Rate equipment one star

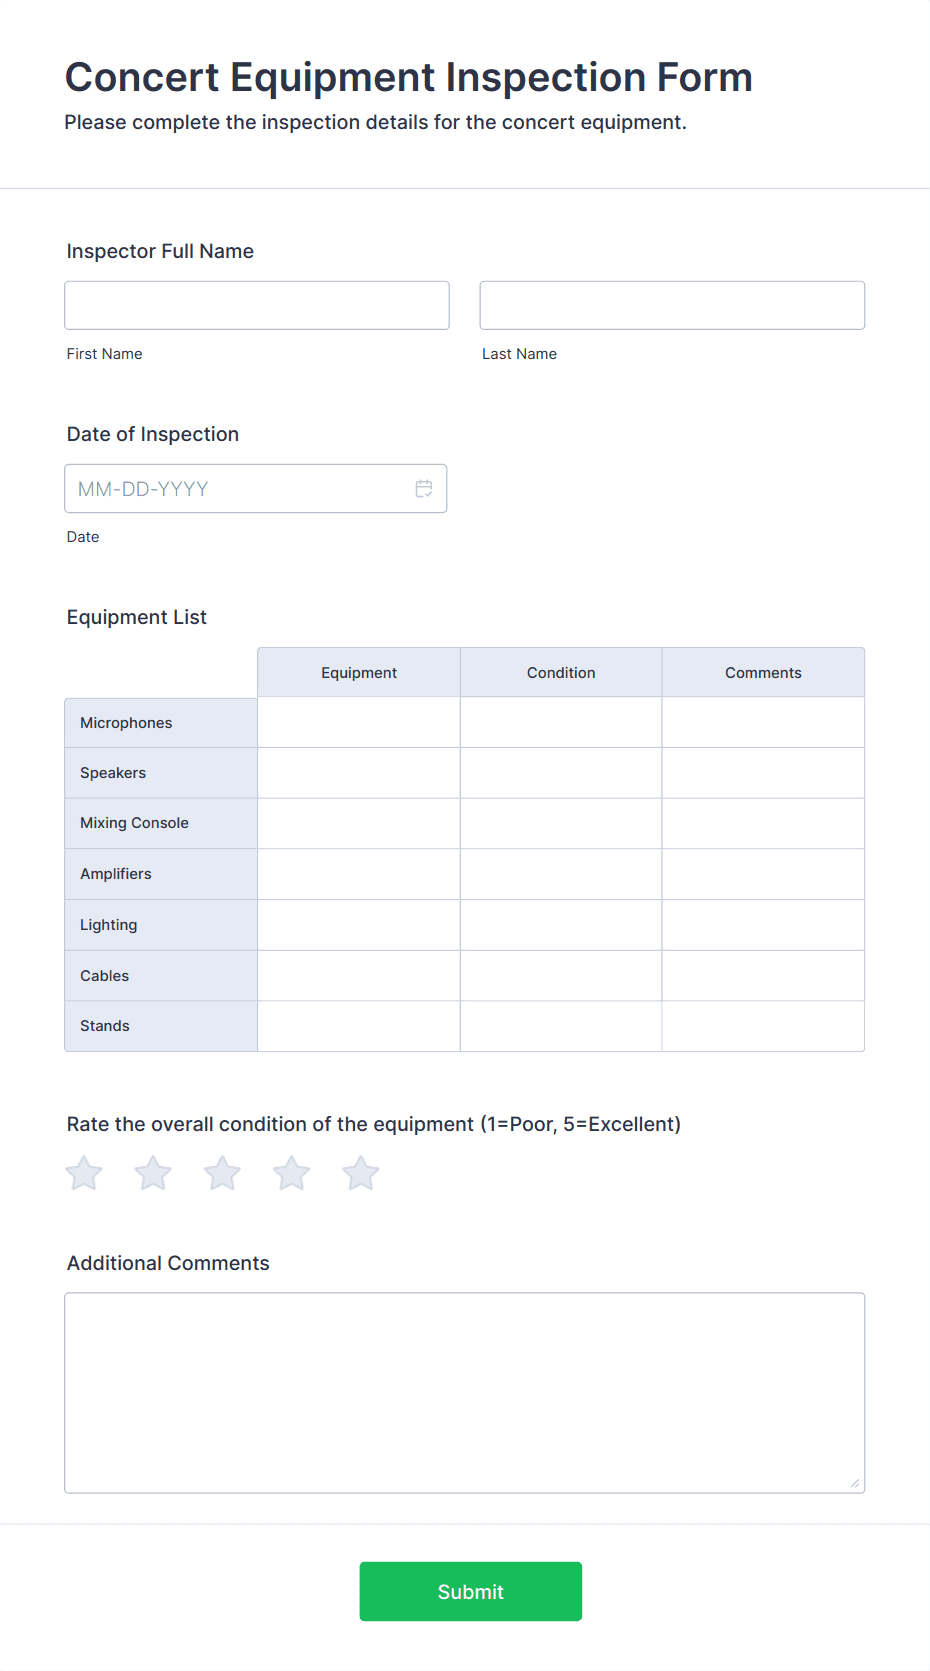(84, 1173)
